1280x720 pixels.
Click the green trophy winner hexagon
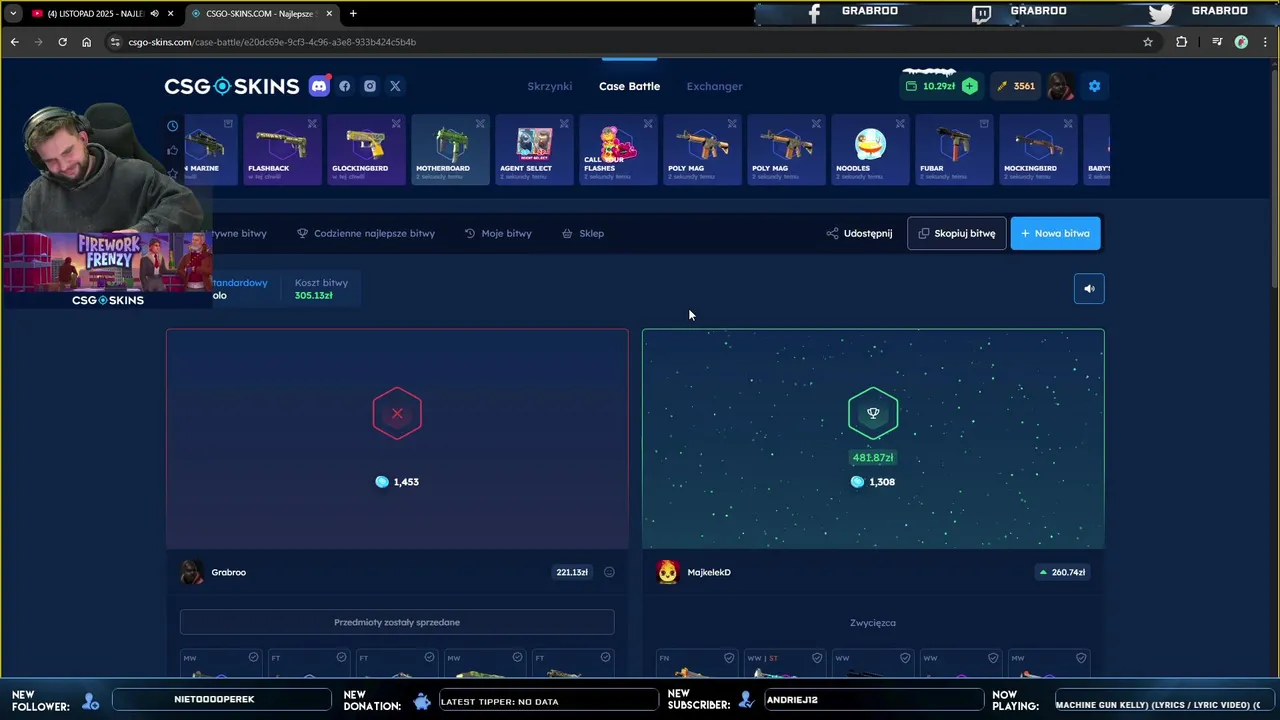[x=873, y=413]
